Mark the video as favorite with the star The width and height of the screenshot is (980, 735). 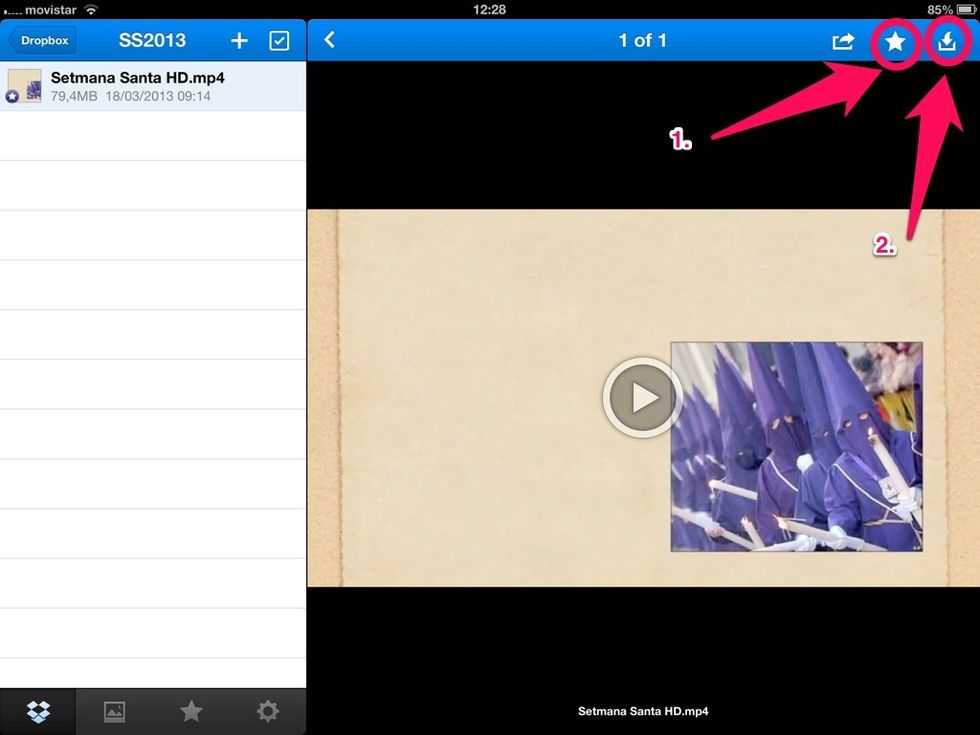click(896, 41)
